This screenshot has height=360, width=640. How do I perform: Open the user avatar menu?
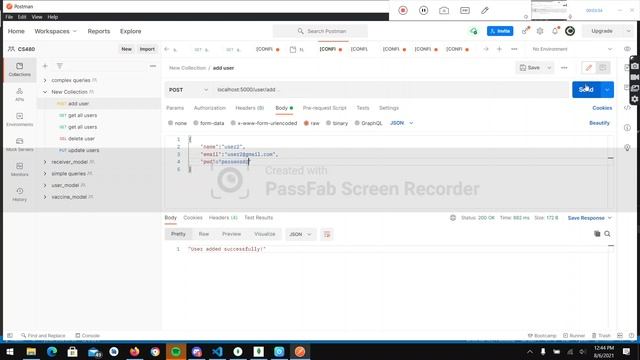tap(570, 31)
